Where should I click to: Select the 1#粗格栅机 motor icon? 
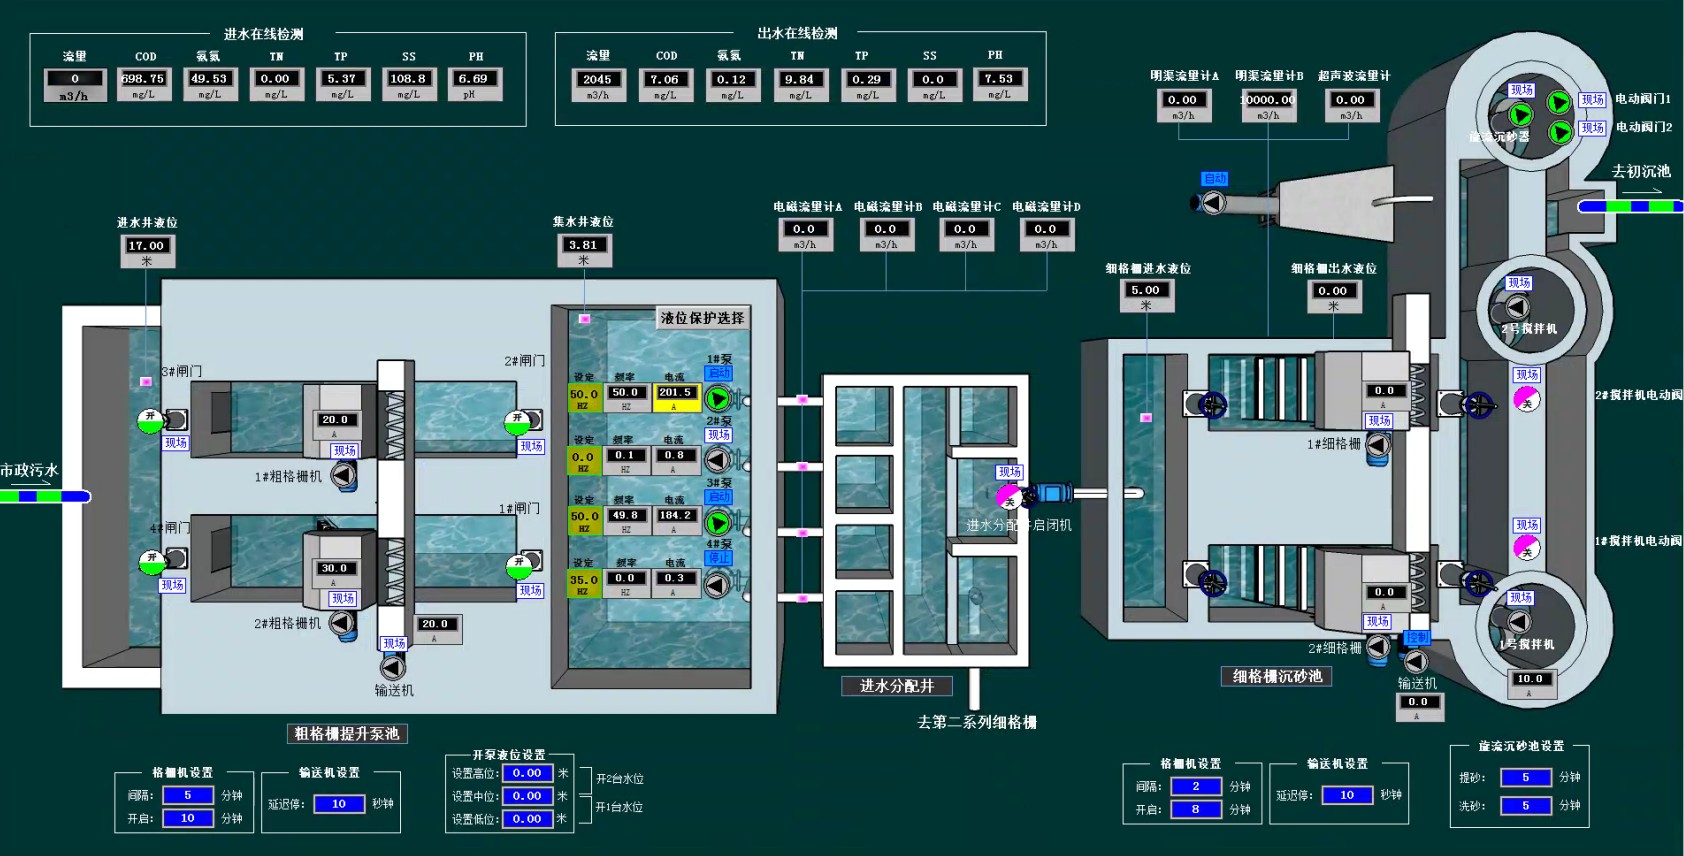(343, 475)
